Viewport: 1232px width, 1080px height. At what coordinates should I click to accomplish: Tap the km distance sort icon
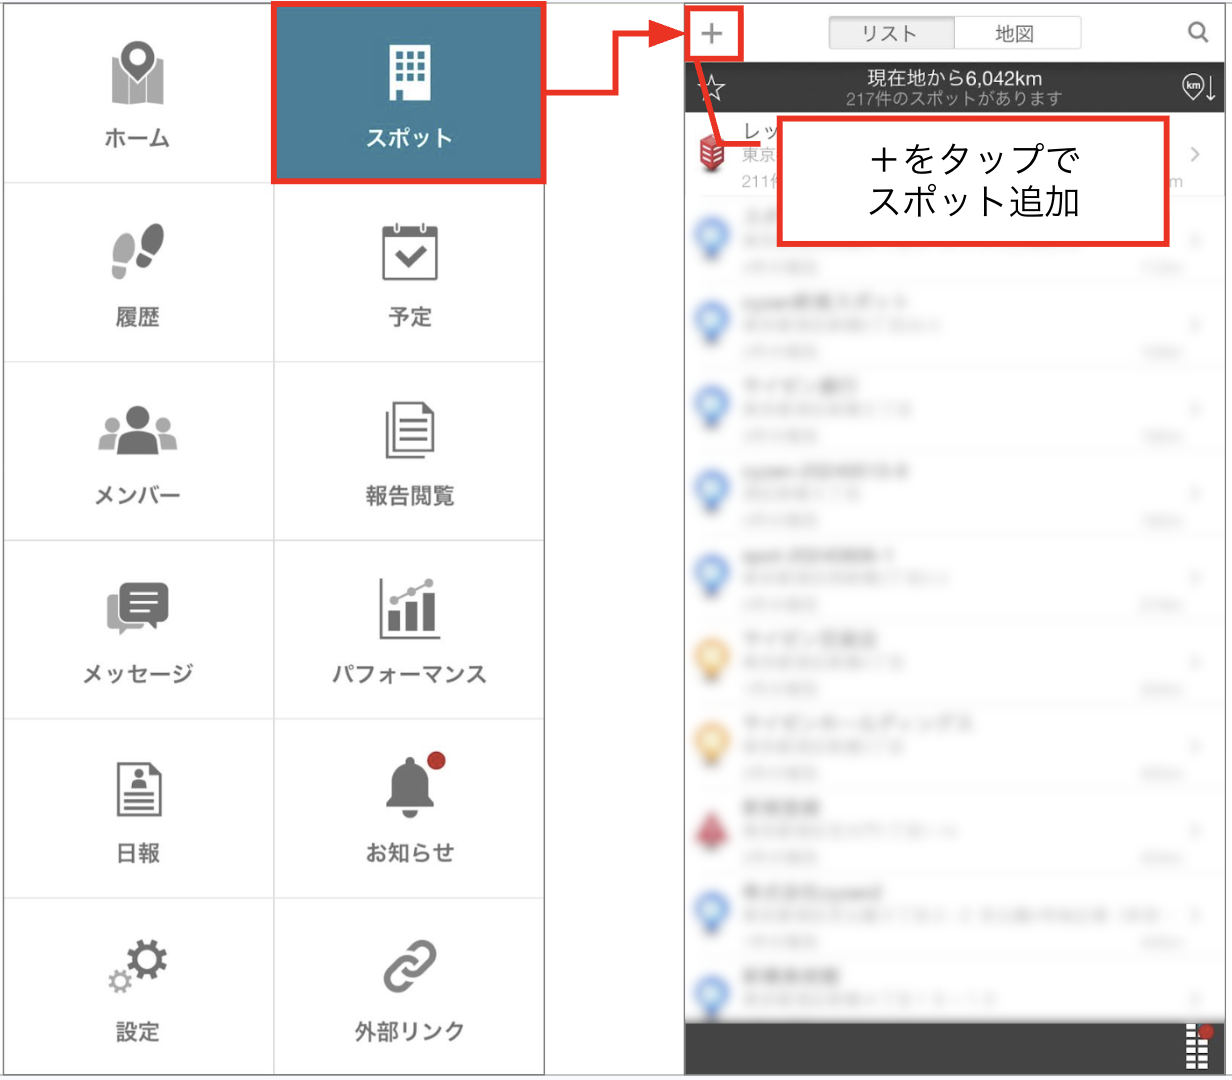click(1198, 87)
